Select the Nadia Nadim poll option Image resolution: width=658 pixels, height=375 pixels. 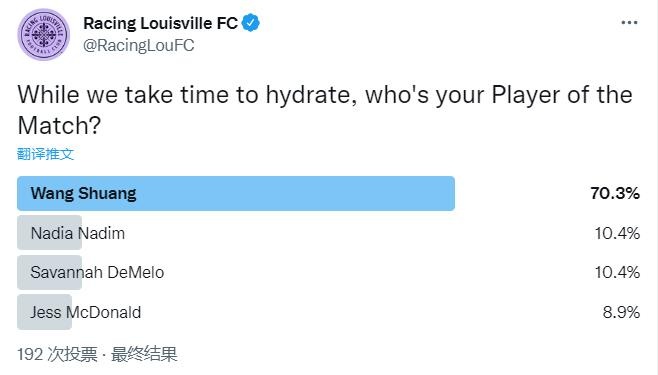(328, 233)
